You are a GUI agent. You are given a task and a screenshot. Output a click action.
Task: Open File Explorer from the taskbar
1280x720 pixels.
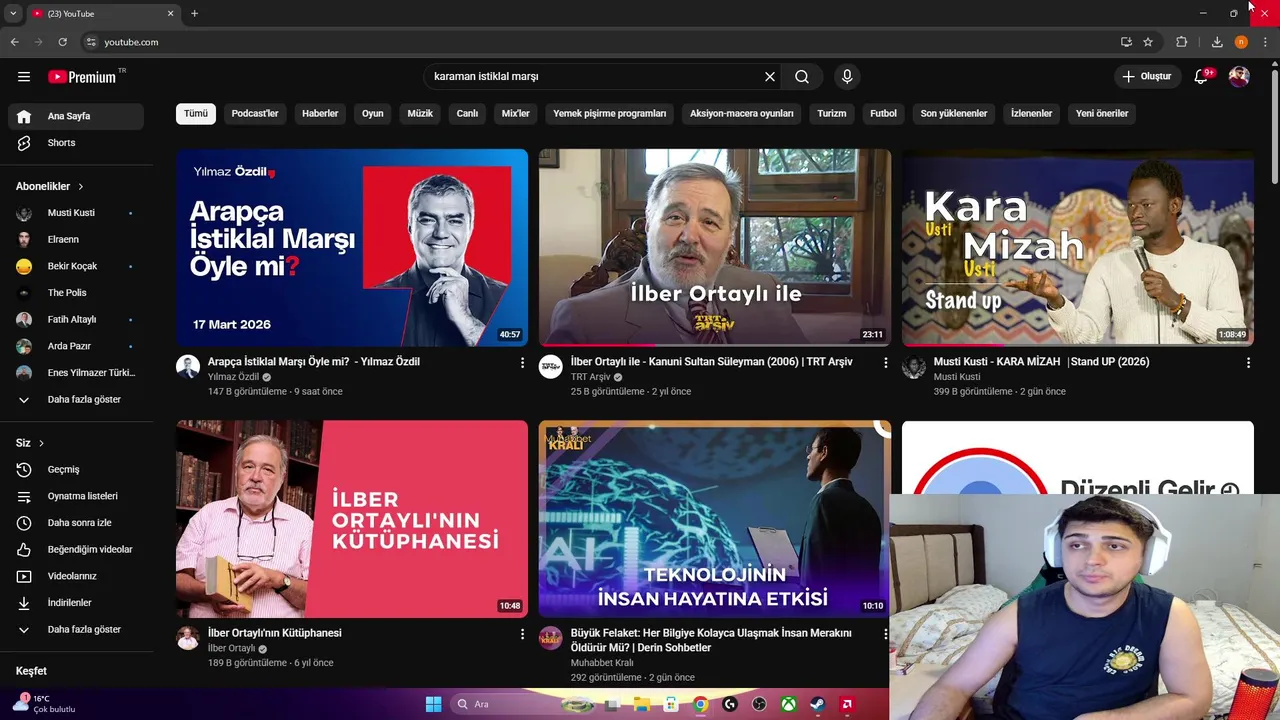642,704
